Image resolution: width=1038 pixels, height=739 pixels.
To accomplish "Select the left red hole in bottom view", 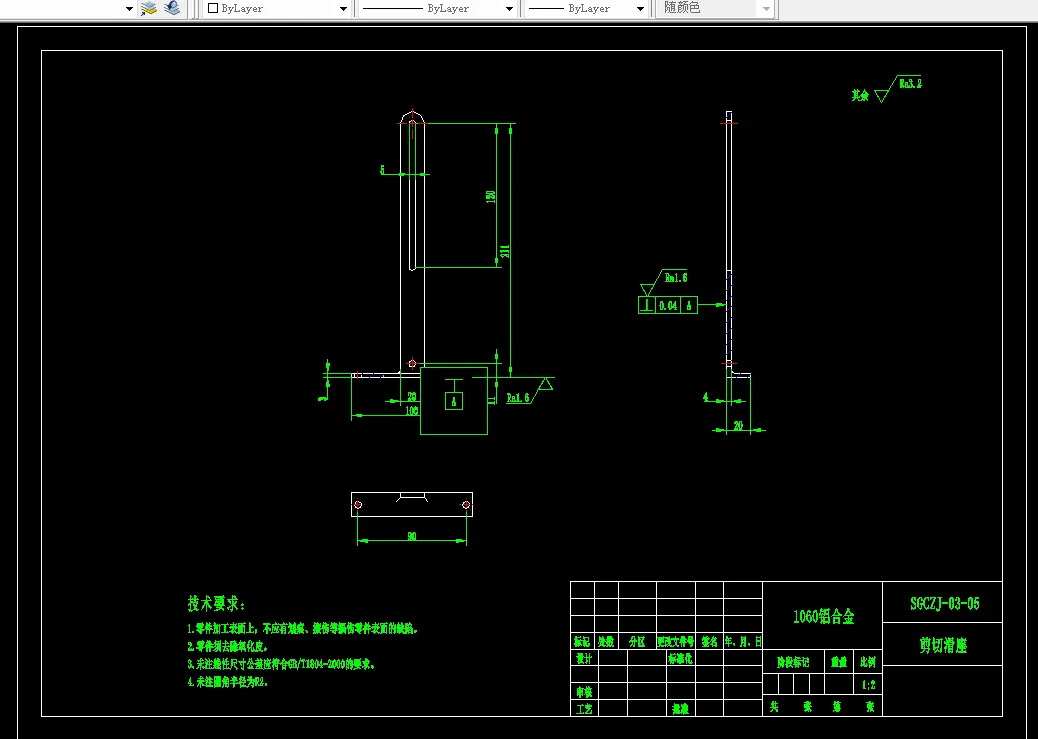I will (358, 505).
